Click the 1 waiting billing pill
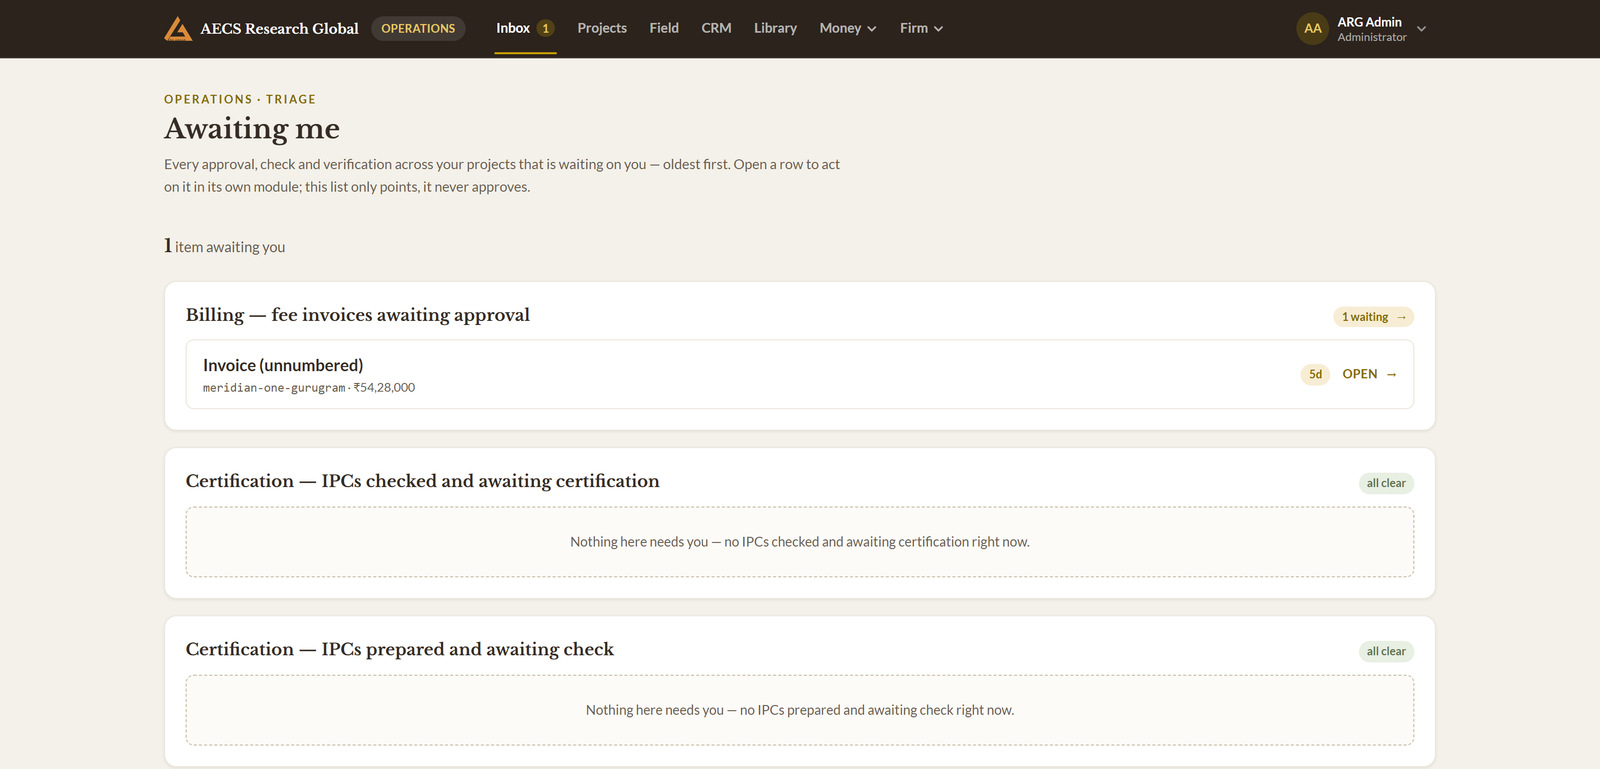The image size is (1600, 769). [1373, 317]
